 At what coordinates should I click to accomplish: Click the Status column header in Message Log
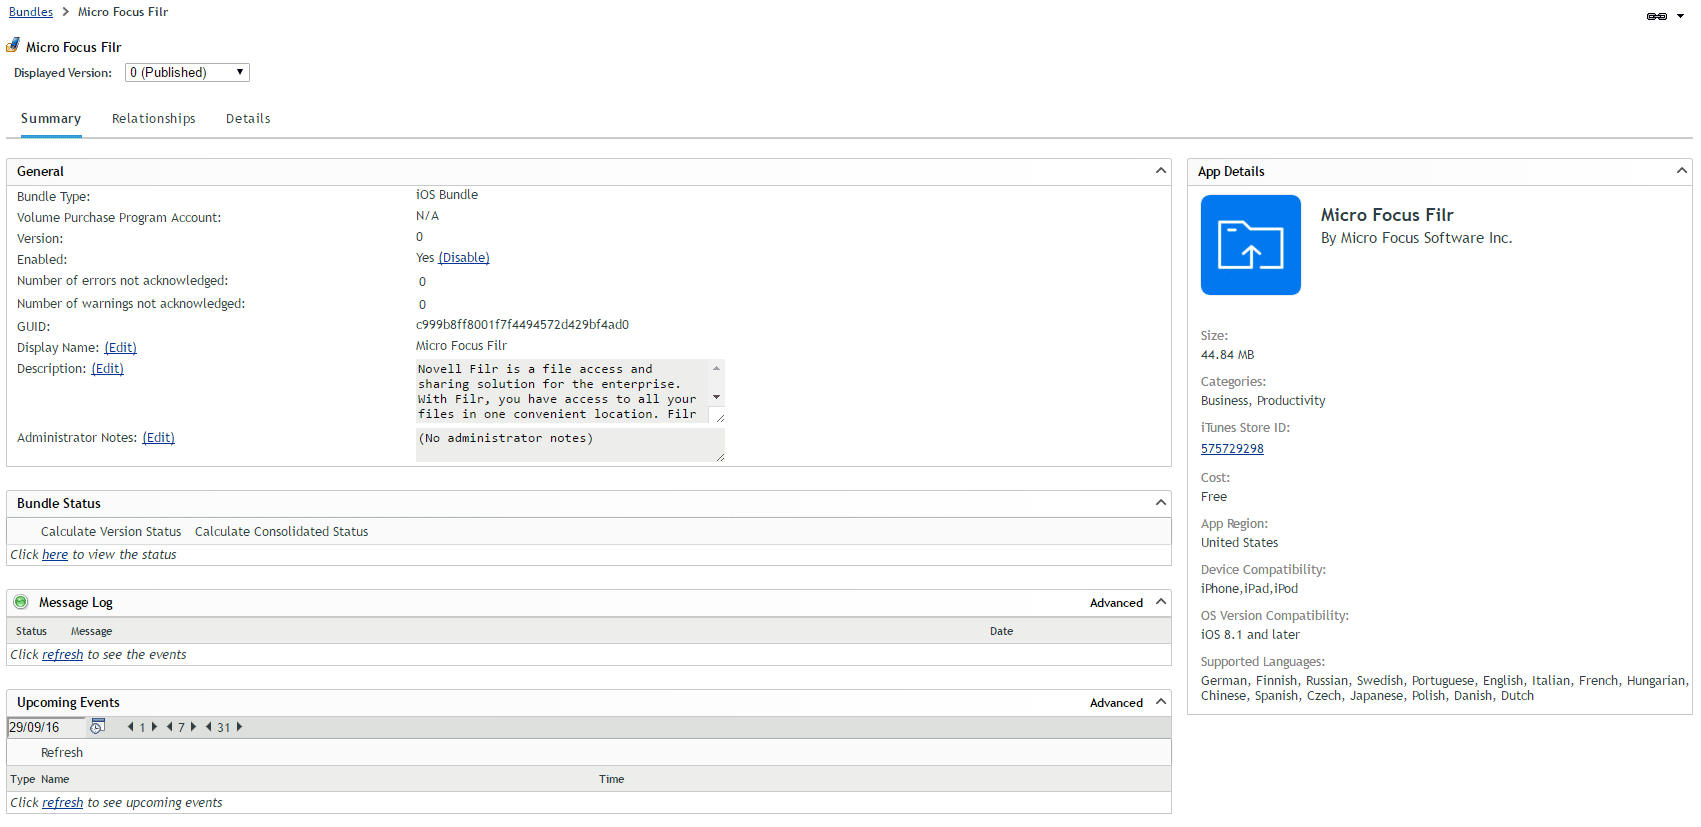pyautogui.click(x=31, y=631)
